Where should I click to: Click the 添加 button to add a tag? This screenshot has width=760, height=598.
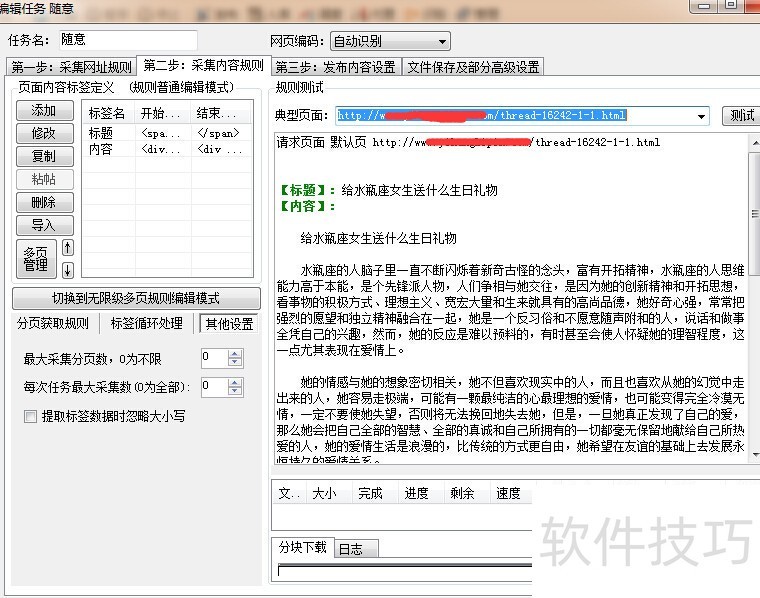[x=44, y=110]
